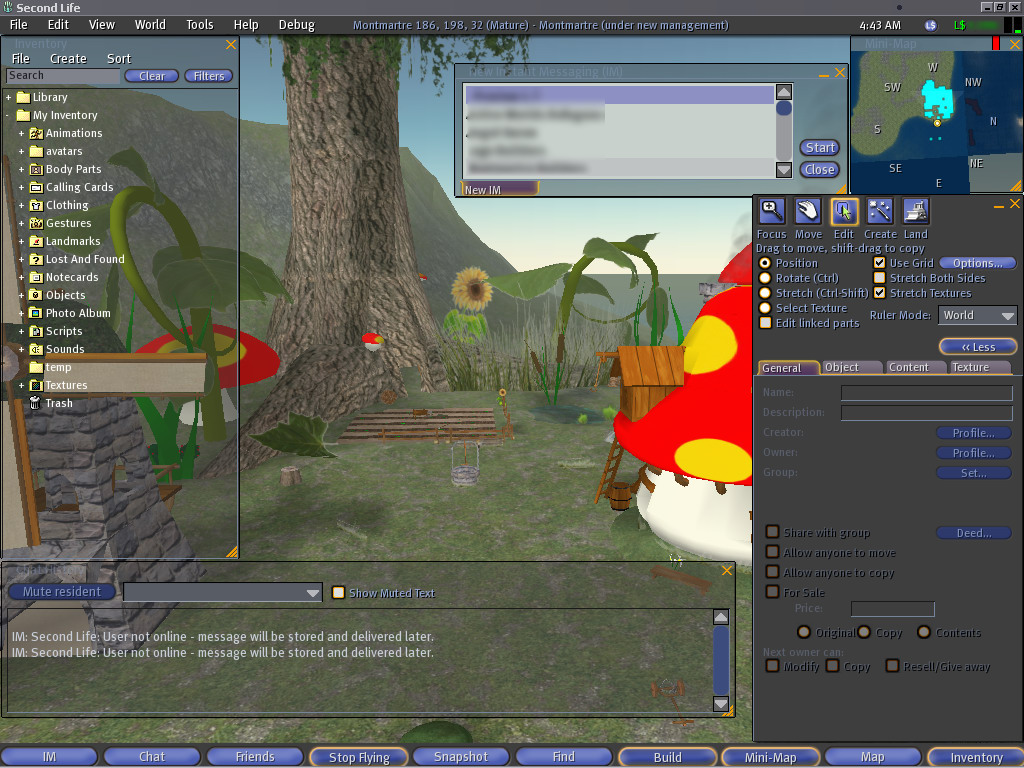Click the L$ currency icon in menu bar
Viewport: 1024px width, 768px height.
pos(931,25)
